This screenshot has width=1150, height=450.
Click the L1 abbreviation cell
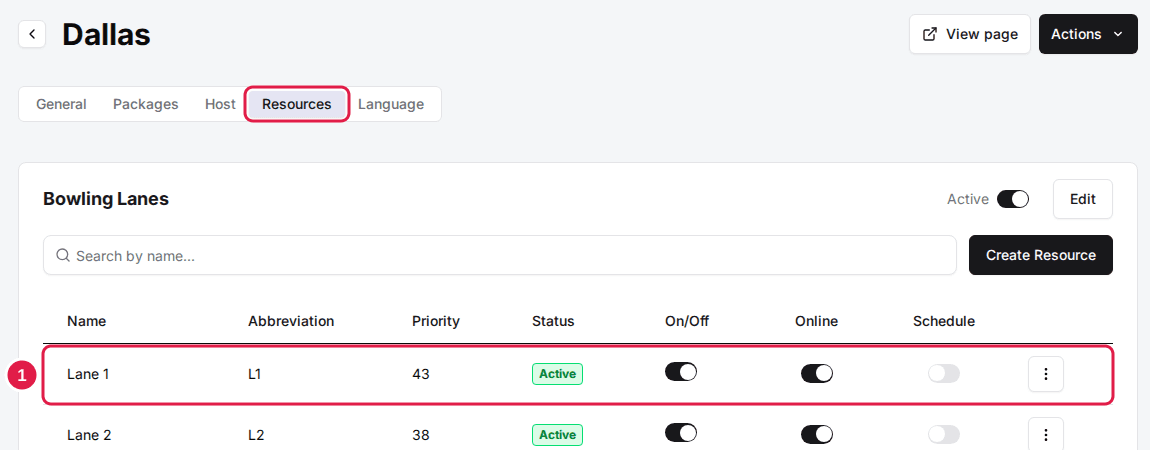[254, 375]
